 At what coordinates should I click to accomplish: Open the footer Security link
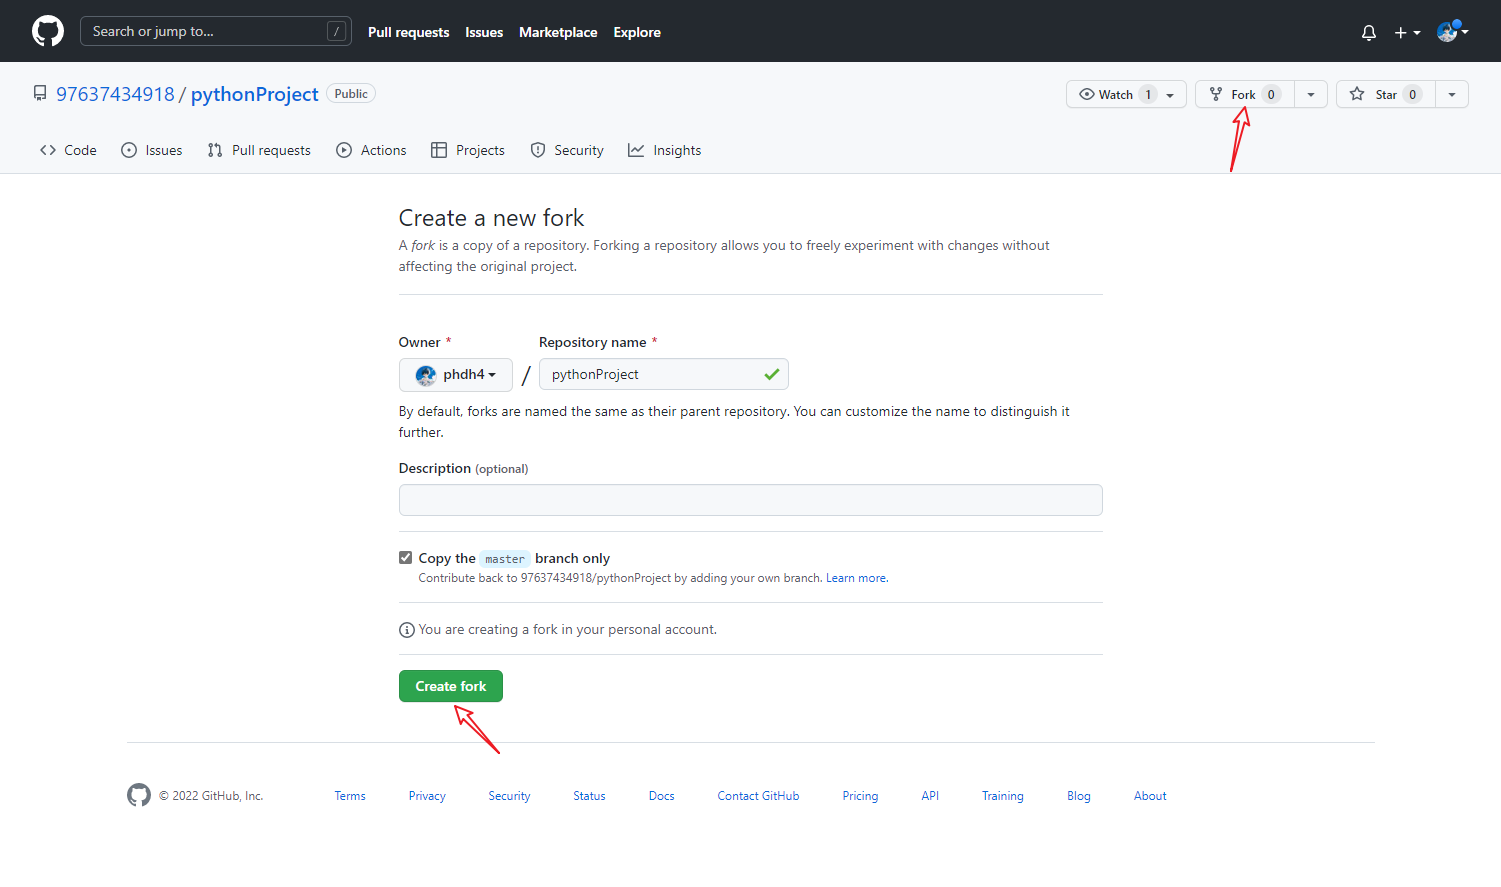coord(509,796)
